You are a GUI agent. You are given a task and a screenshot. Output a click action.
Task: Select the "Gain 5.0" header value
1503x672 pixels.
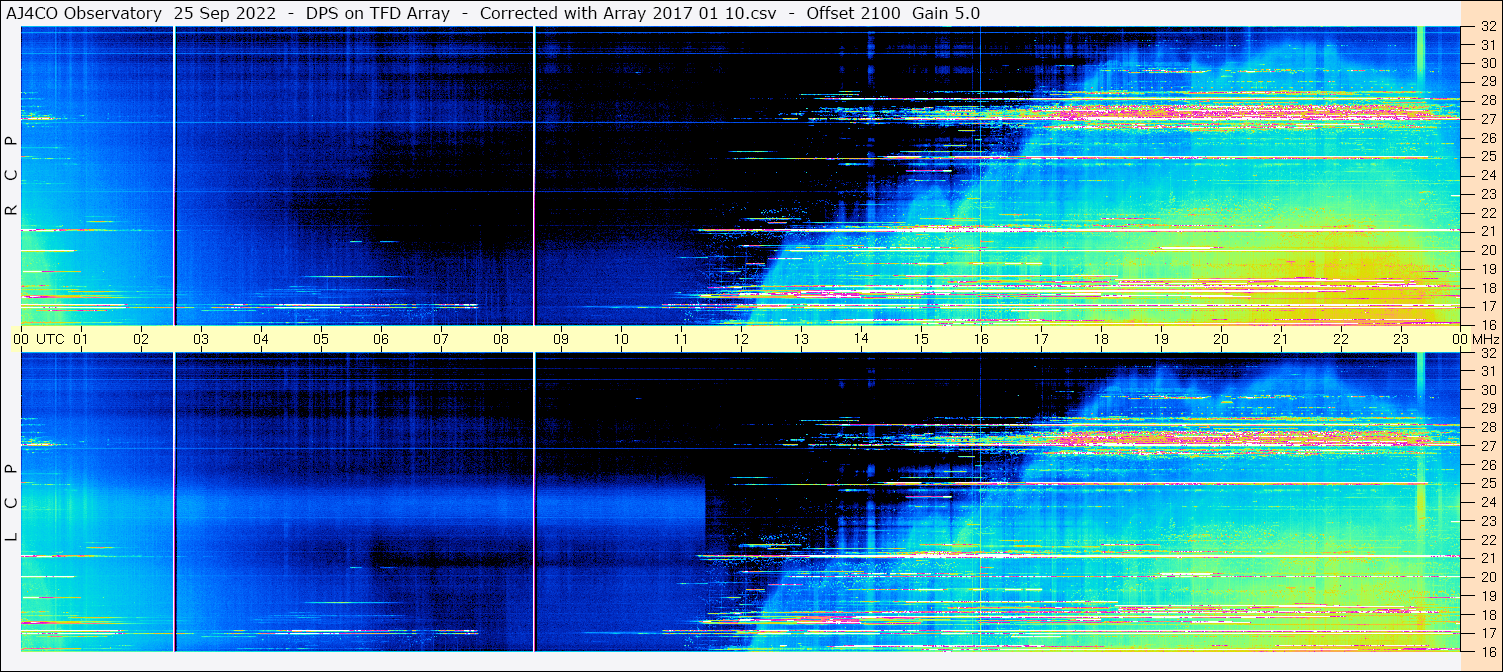tap(946, 13)
